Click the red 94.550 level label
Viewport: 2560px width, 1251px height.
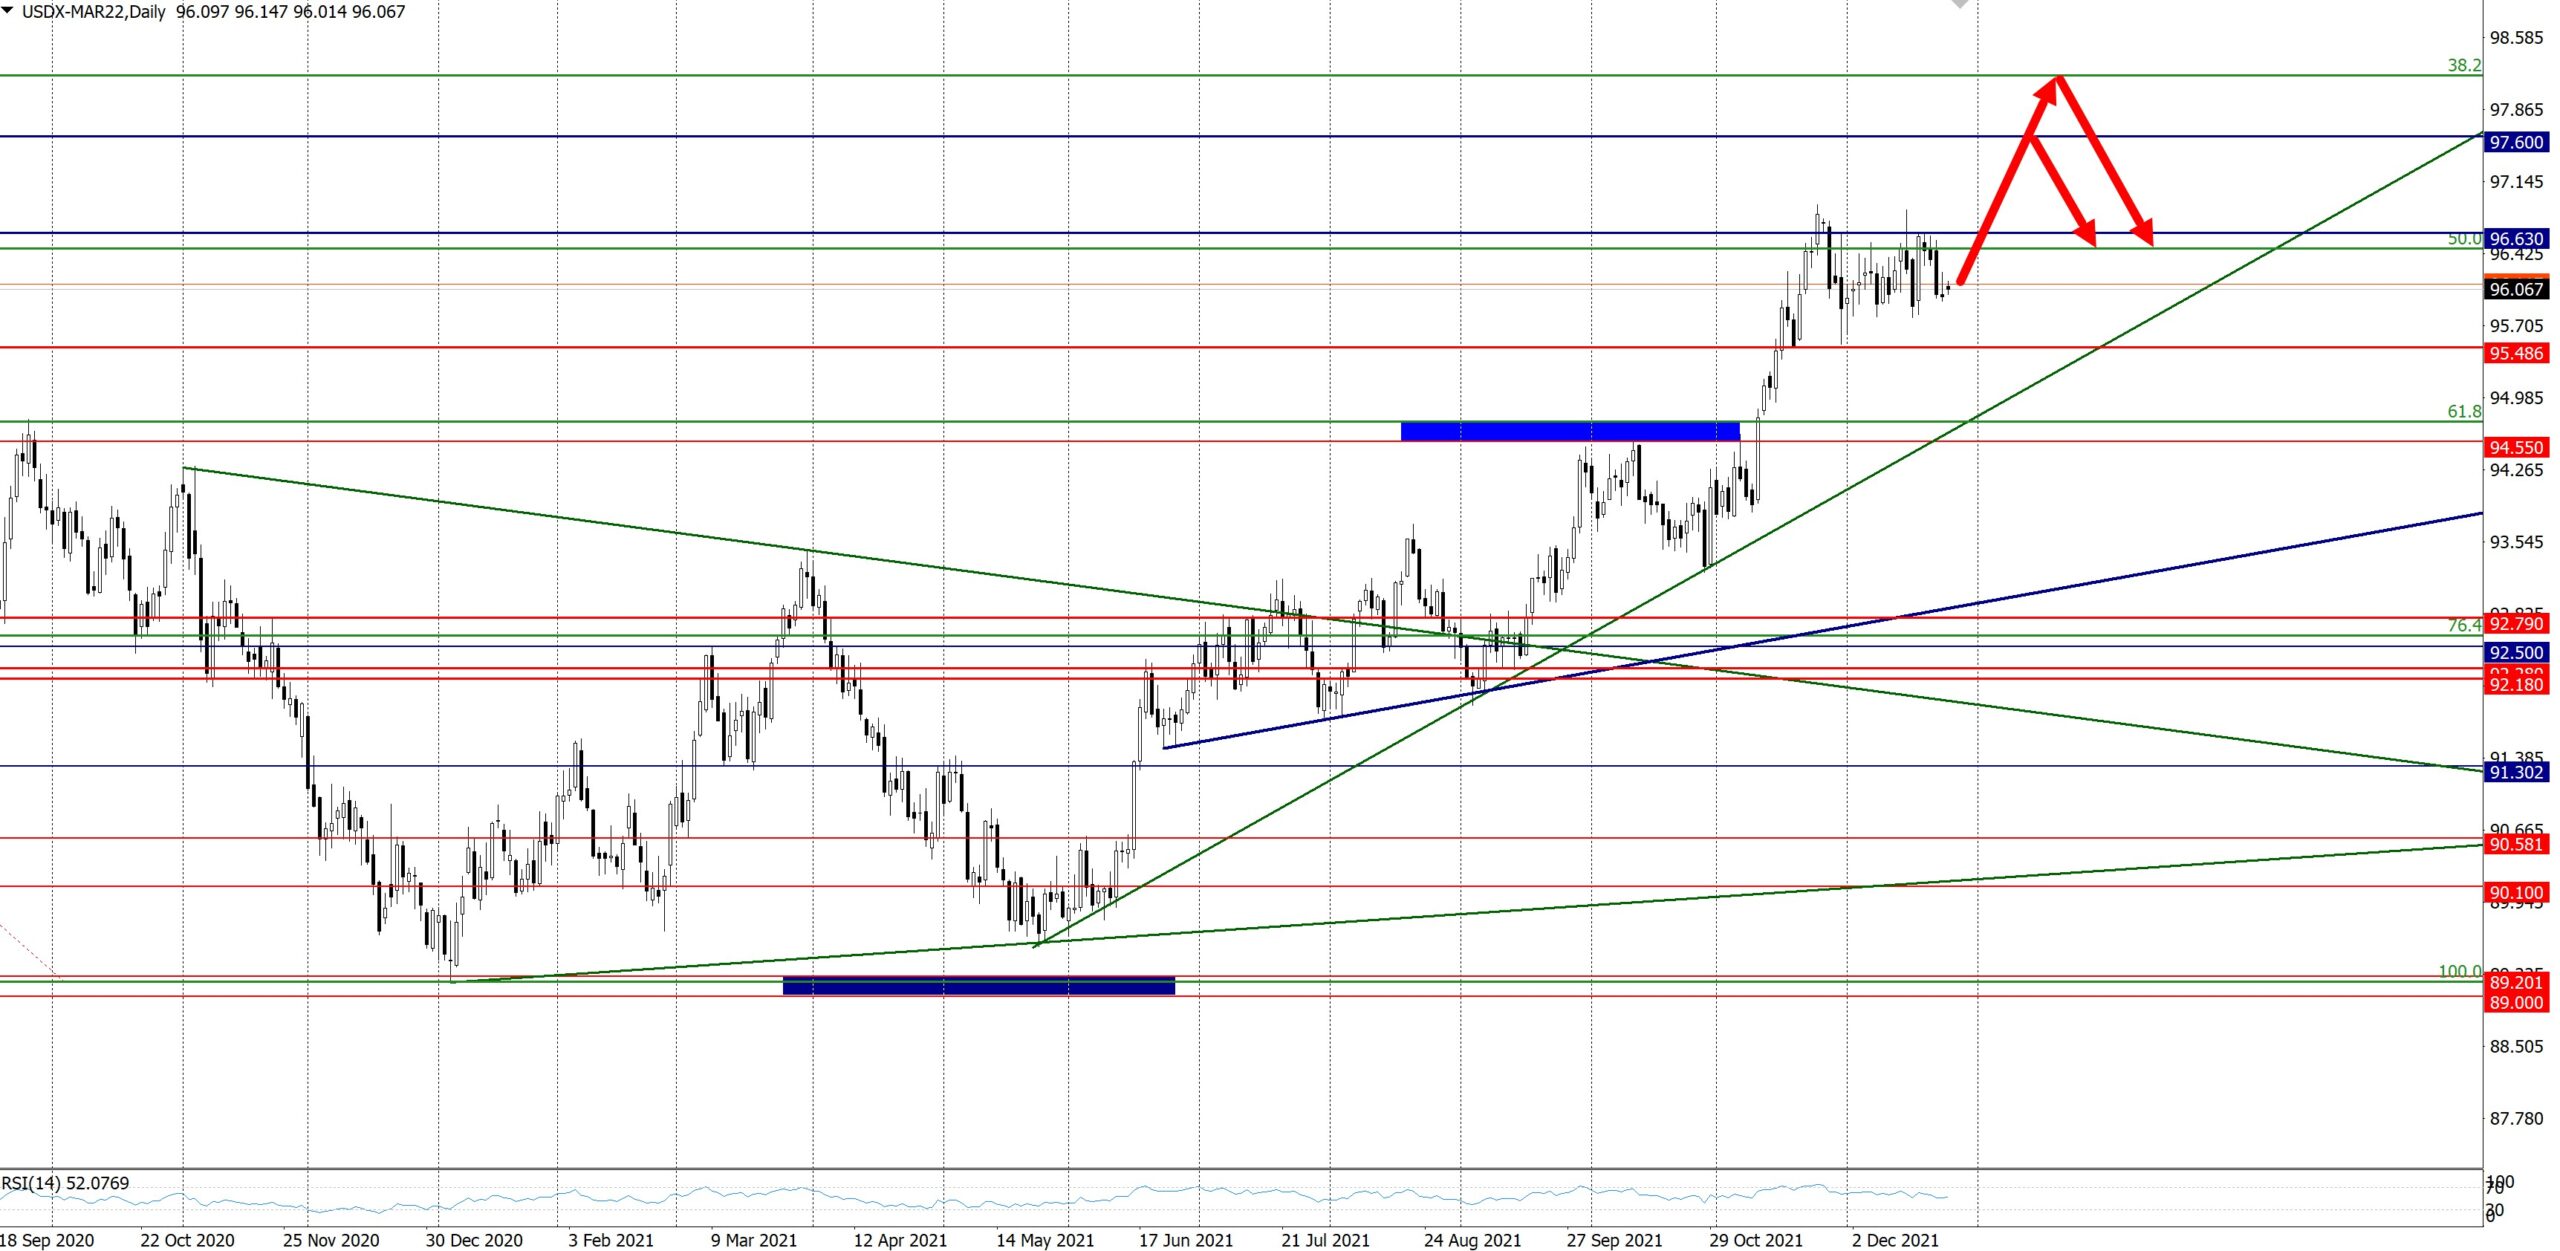pos(2515,447)
